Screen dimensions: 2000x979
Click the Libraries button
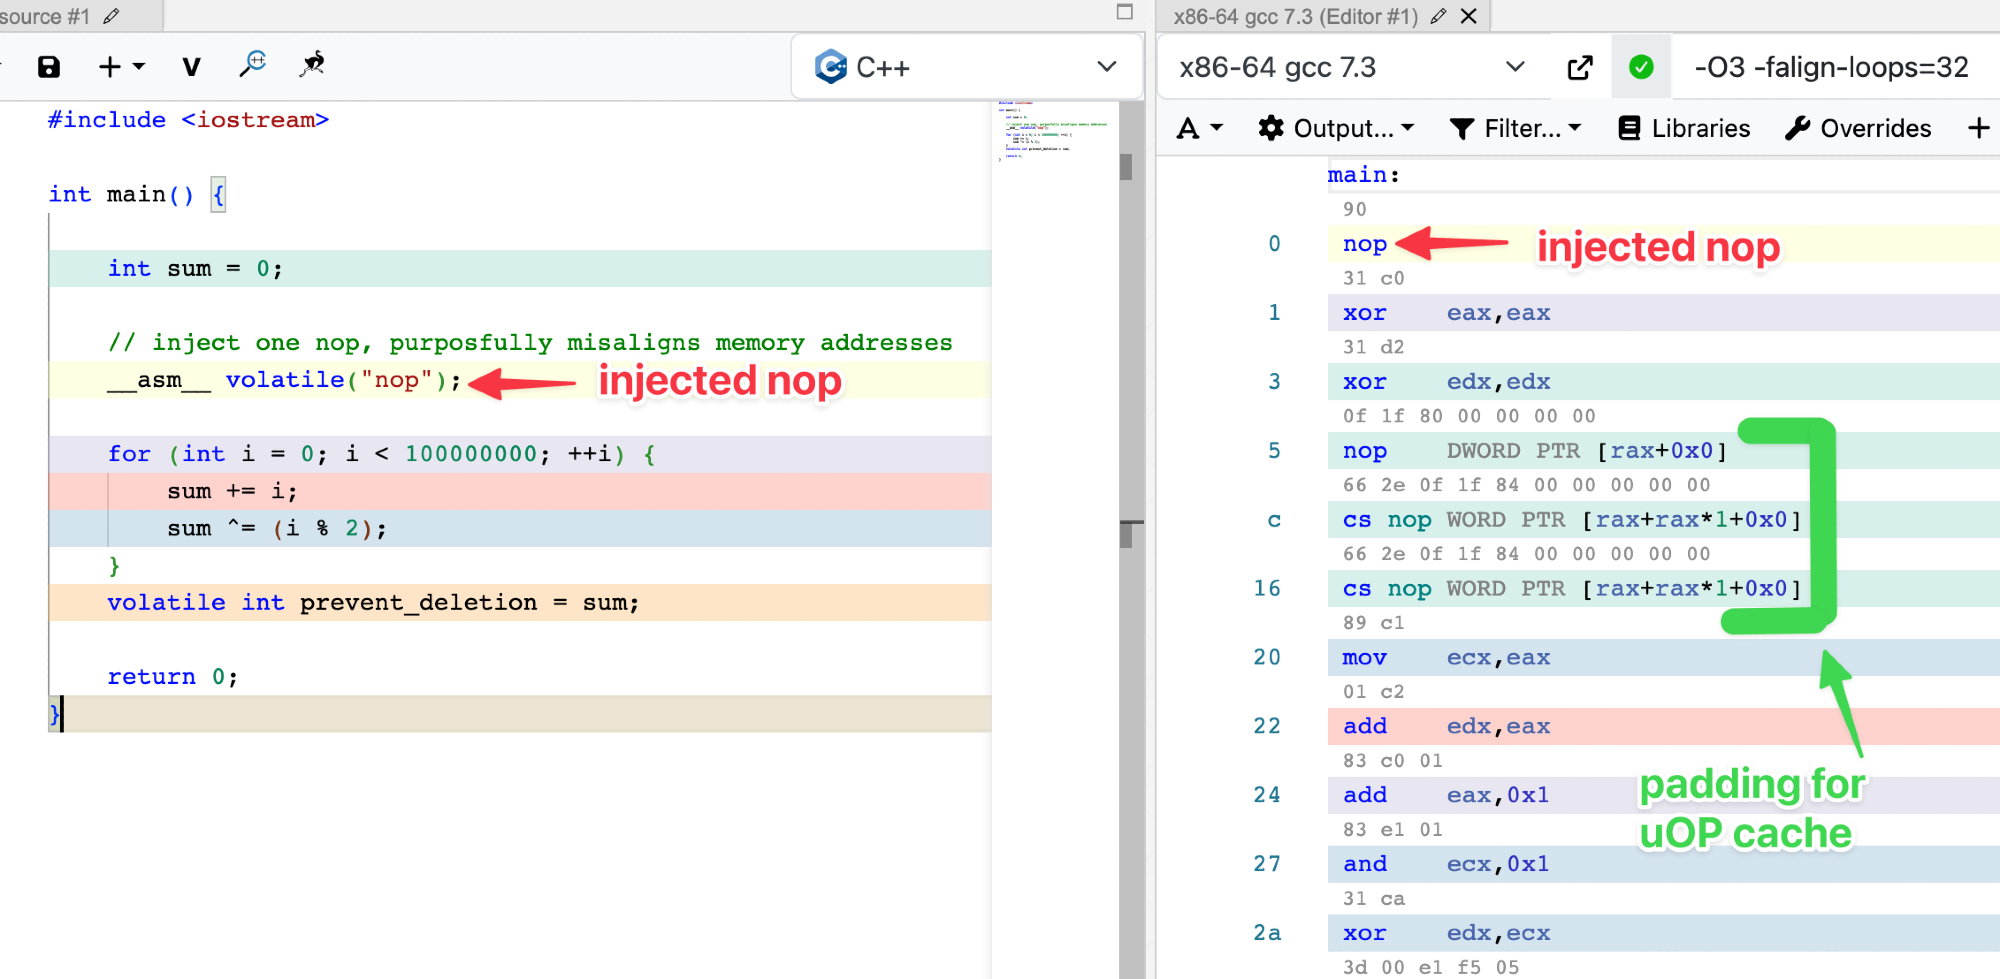(1685, 128)
